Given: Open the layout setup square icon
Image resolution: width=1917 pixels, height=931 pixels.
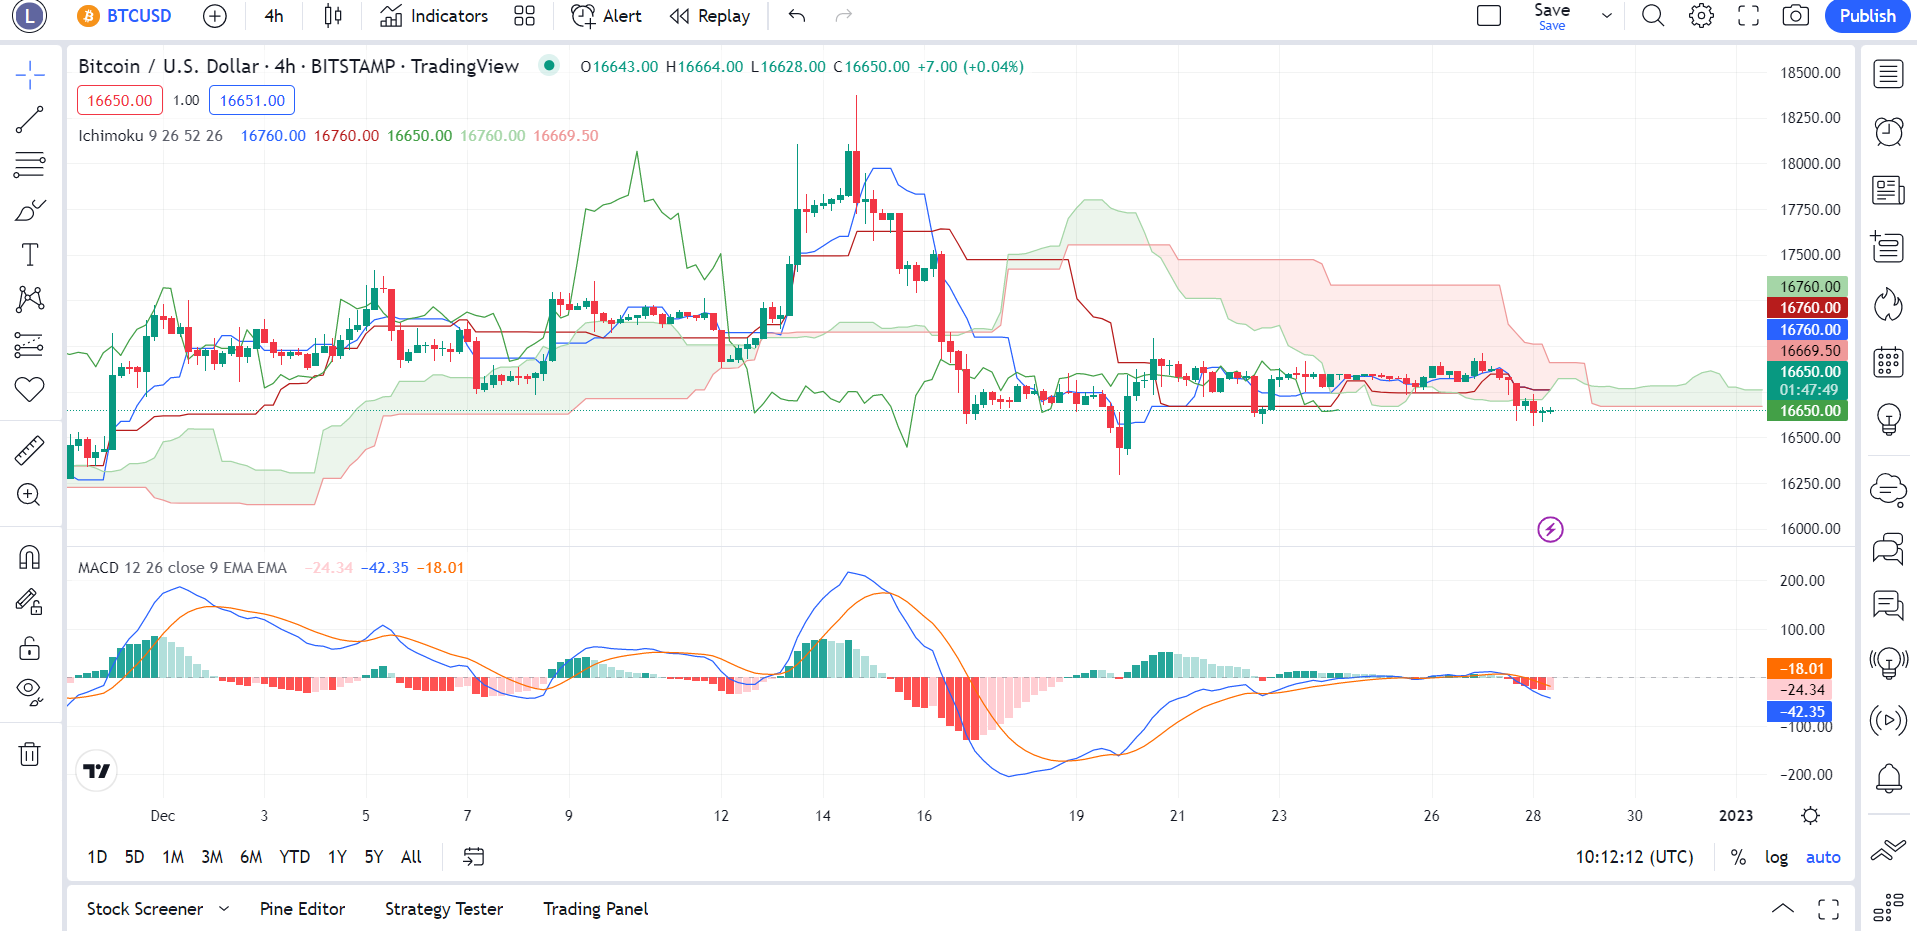Looking at the screenshot, I should click(x=1489, y=16).
